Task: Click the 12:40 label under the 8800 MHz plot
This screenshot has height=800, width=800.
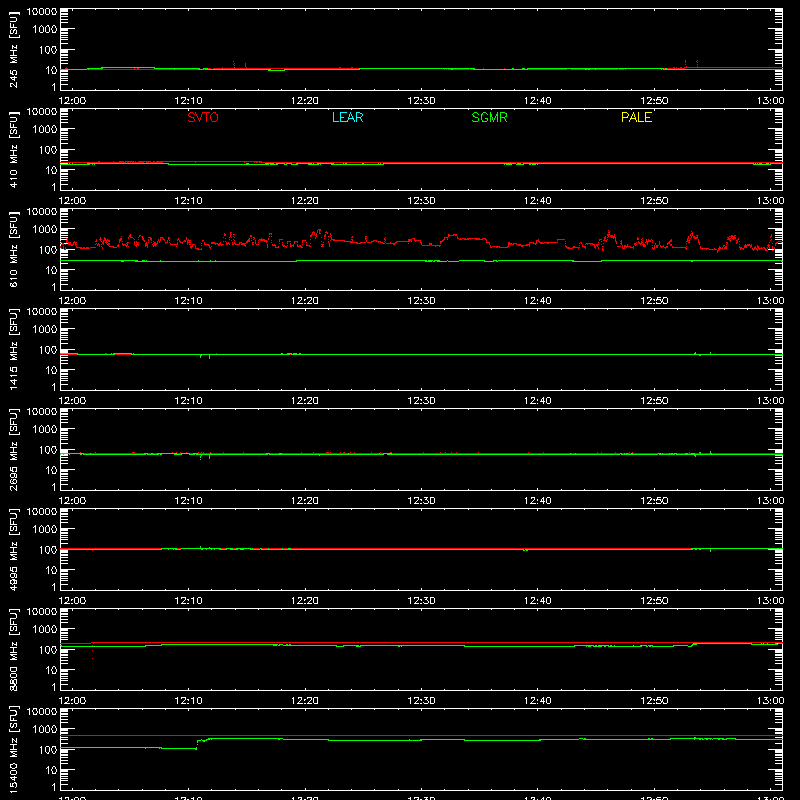Action: point(538,701)
